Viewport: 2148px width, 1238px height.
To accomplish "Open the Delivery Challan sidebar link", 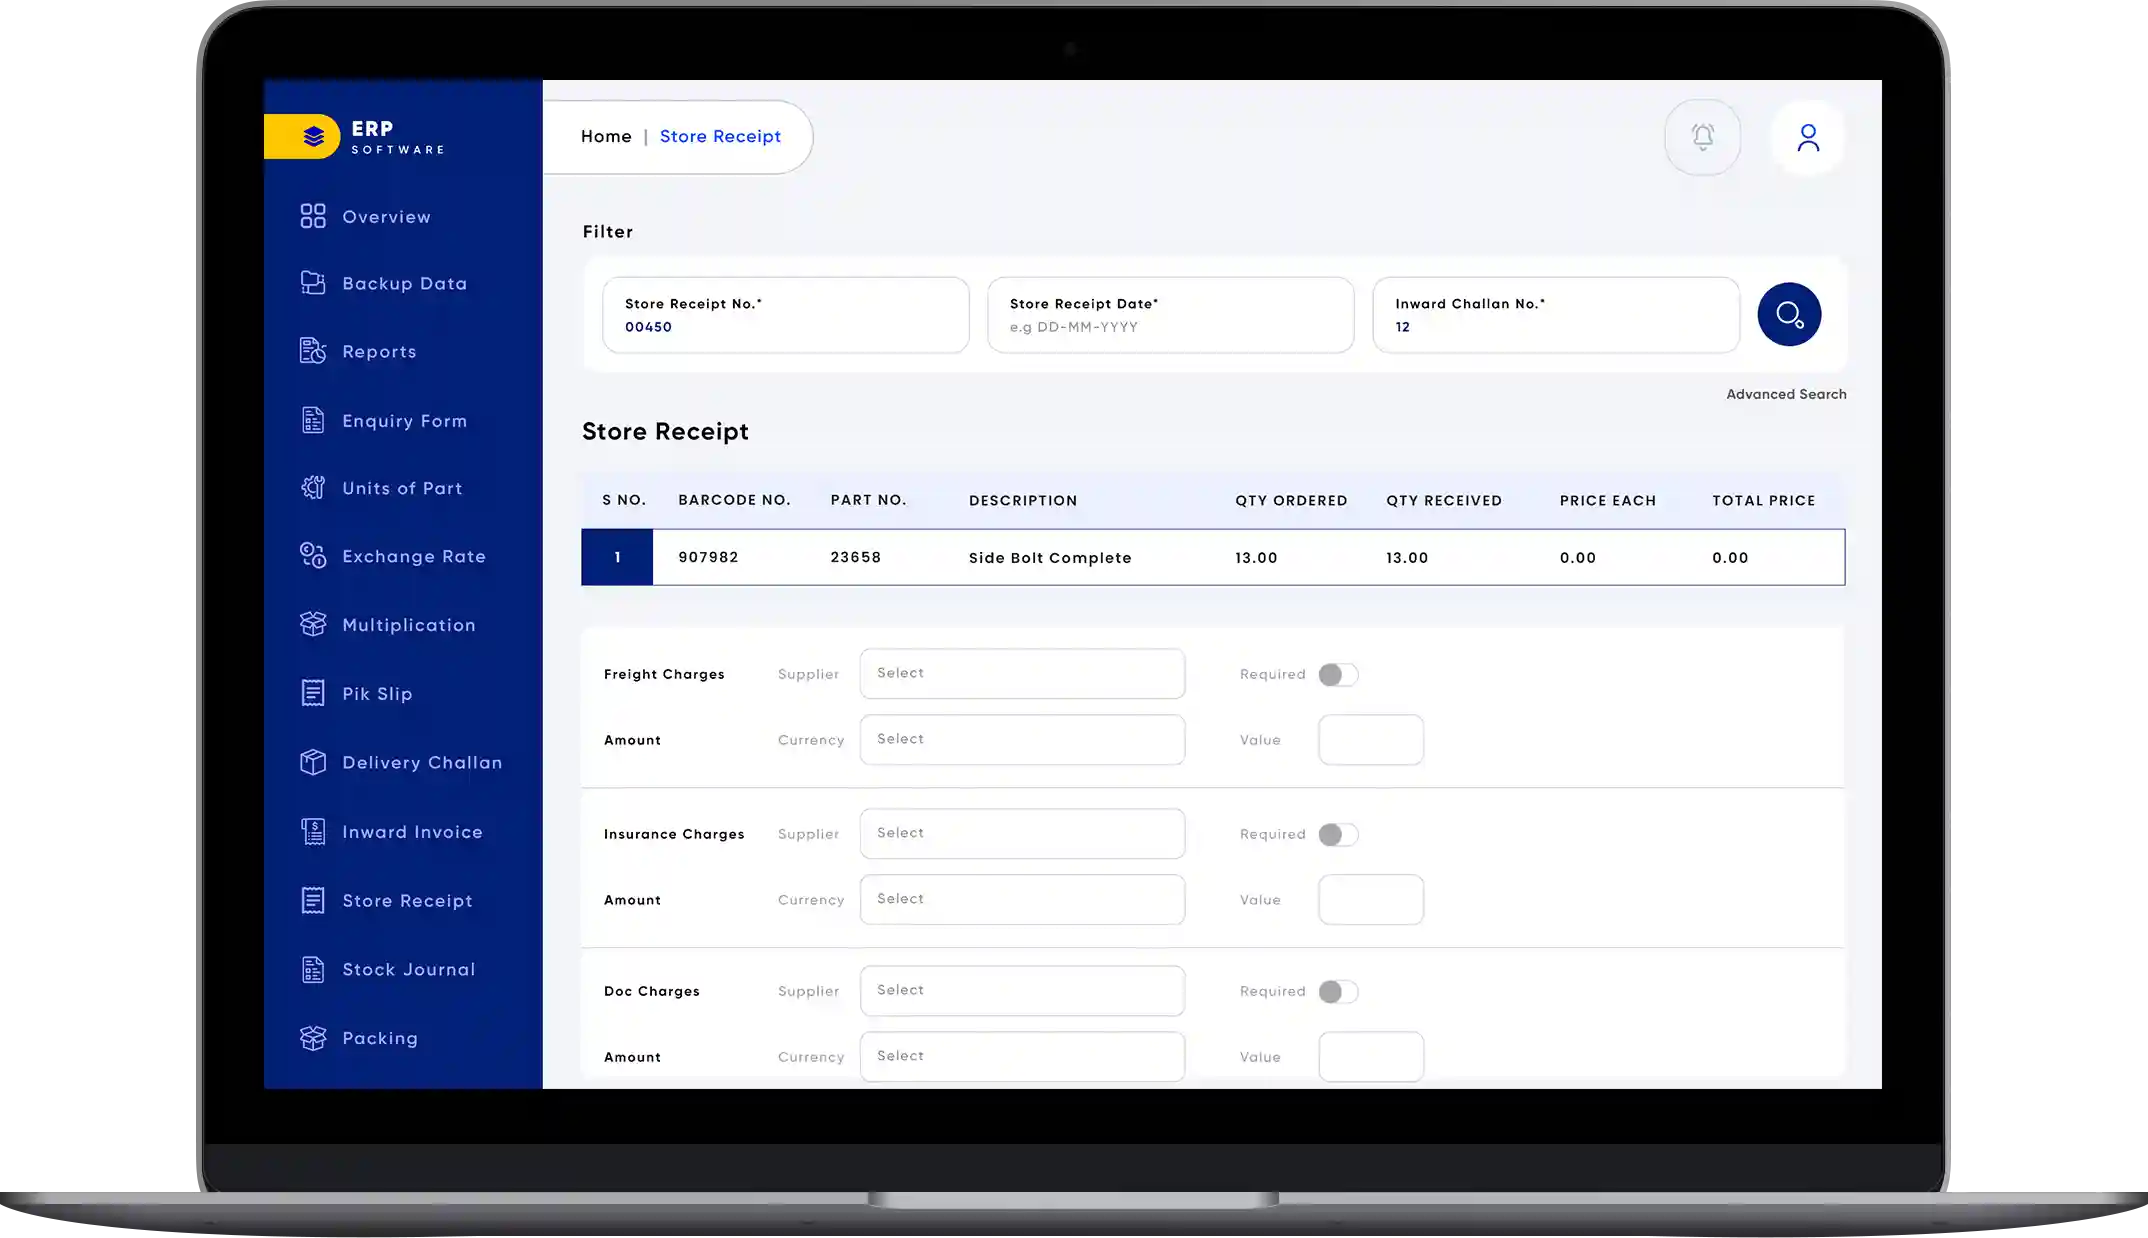I will click(422, 763).
